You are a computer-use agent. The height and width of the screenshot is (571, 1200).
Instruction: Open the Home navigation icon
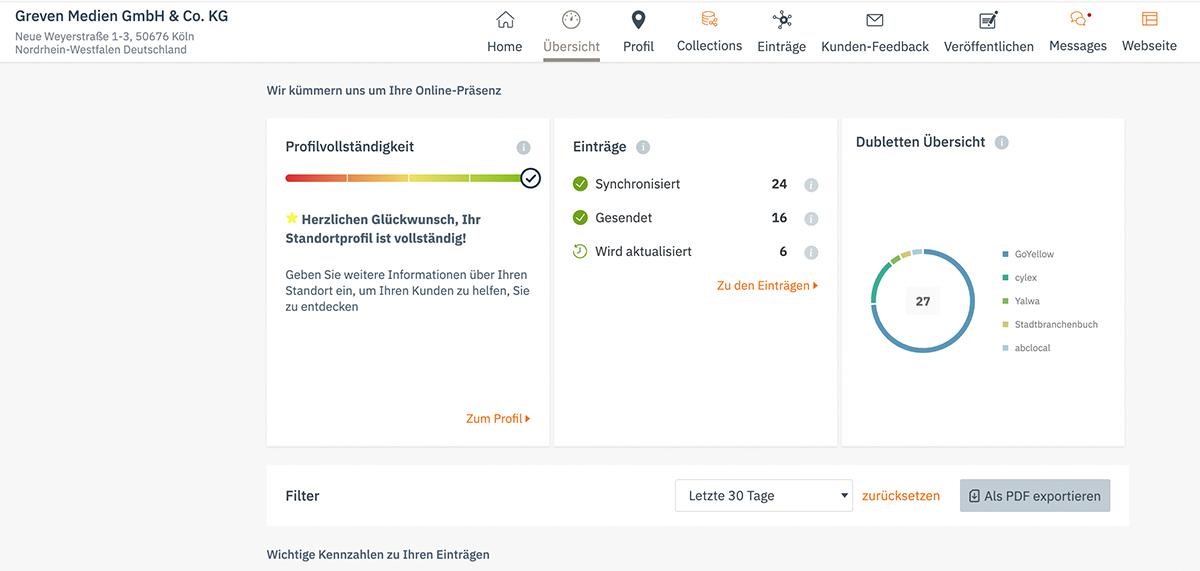pos(505,21)
